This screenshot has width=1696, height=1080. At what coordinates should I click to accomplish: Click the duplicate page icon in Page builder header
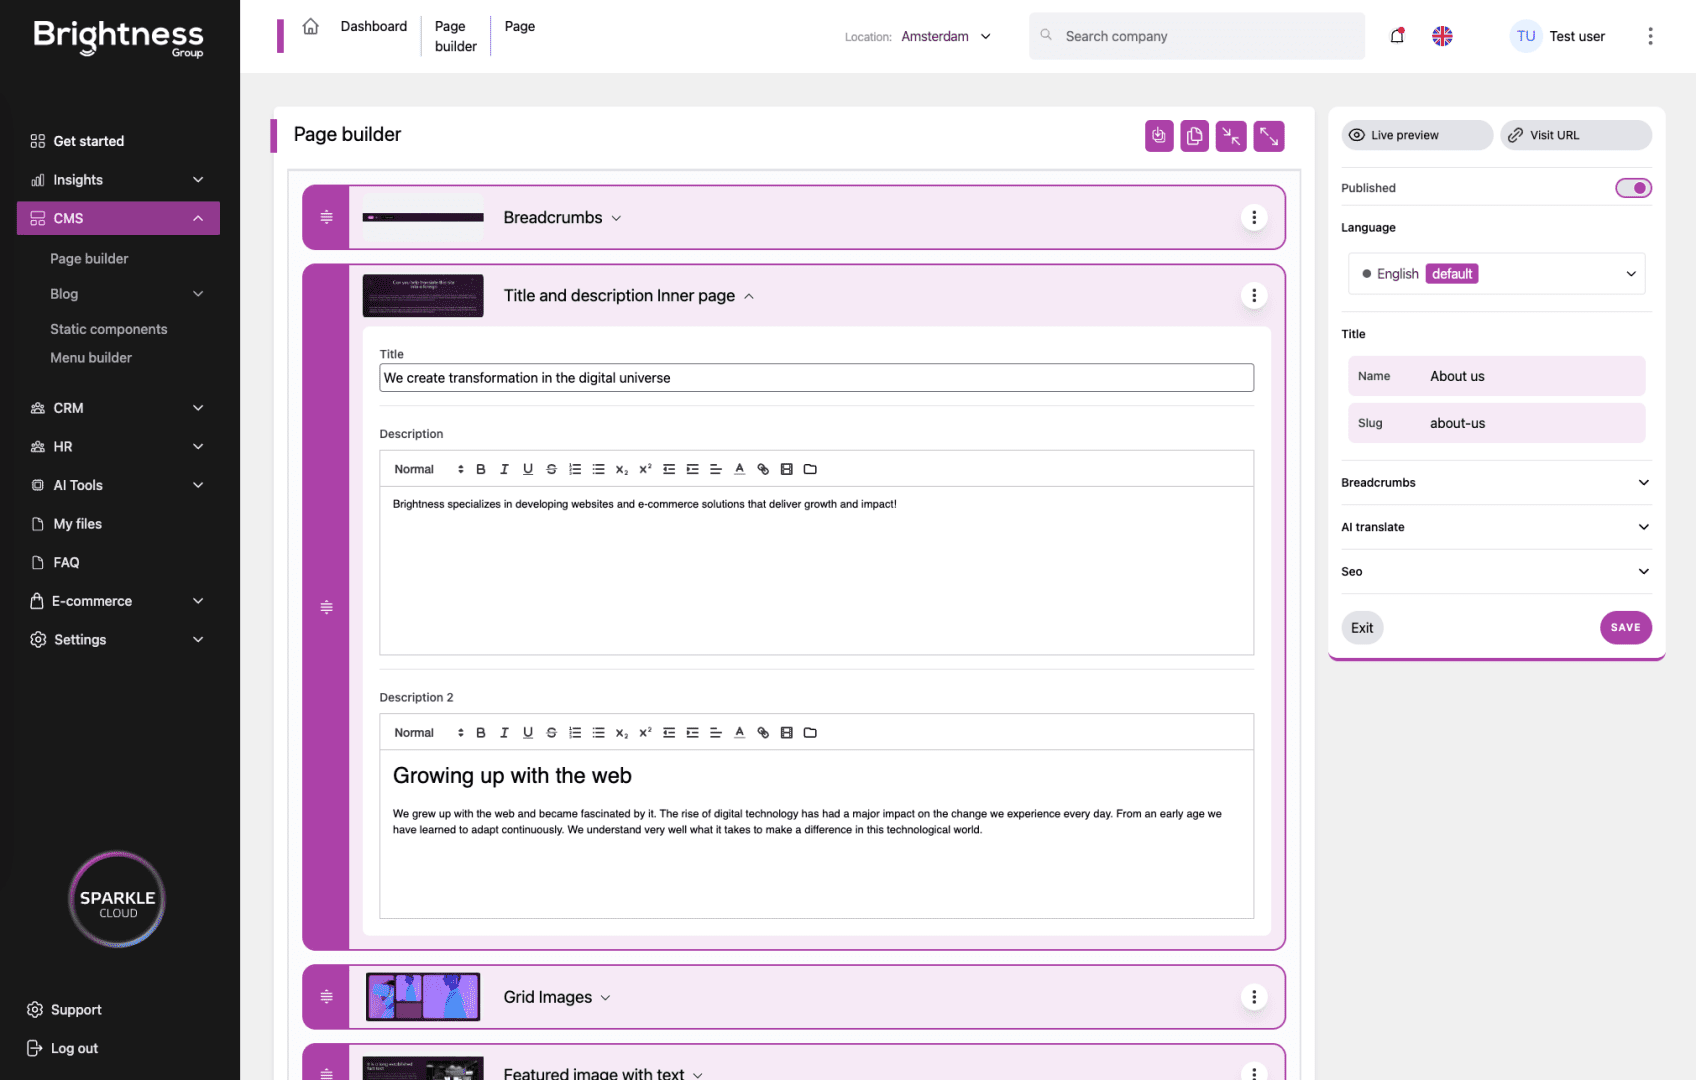1194,135
